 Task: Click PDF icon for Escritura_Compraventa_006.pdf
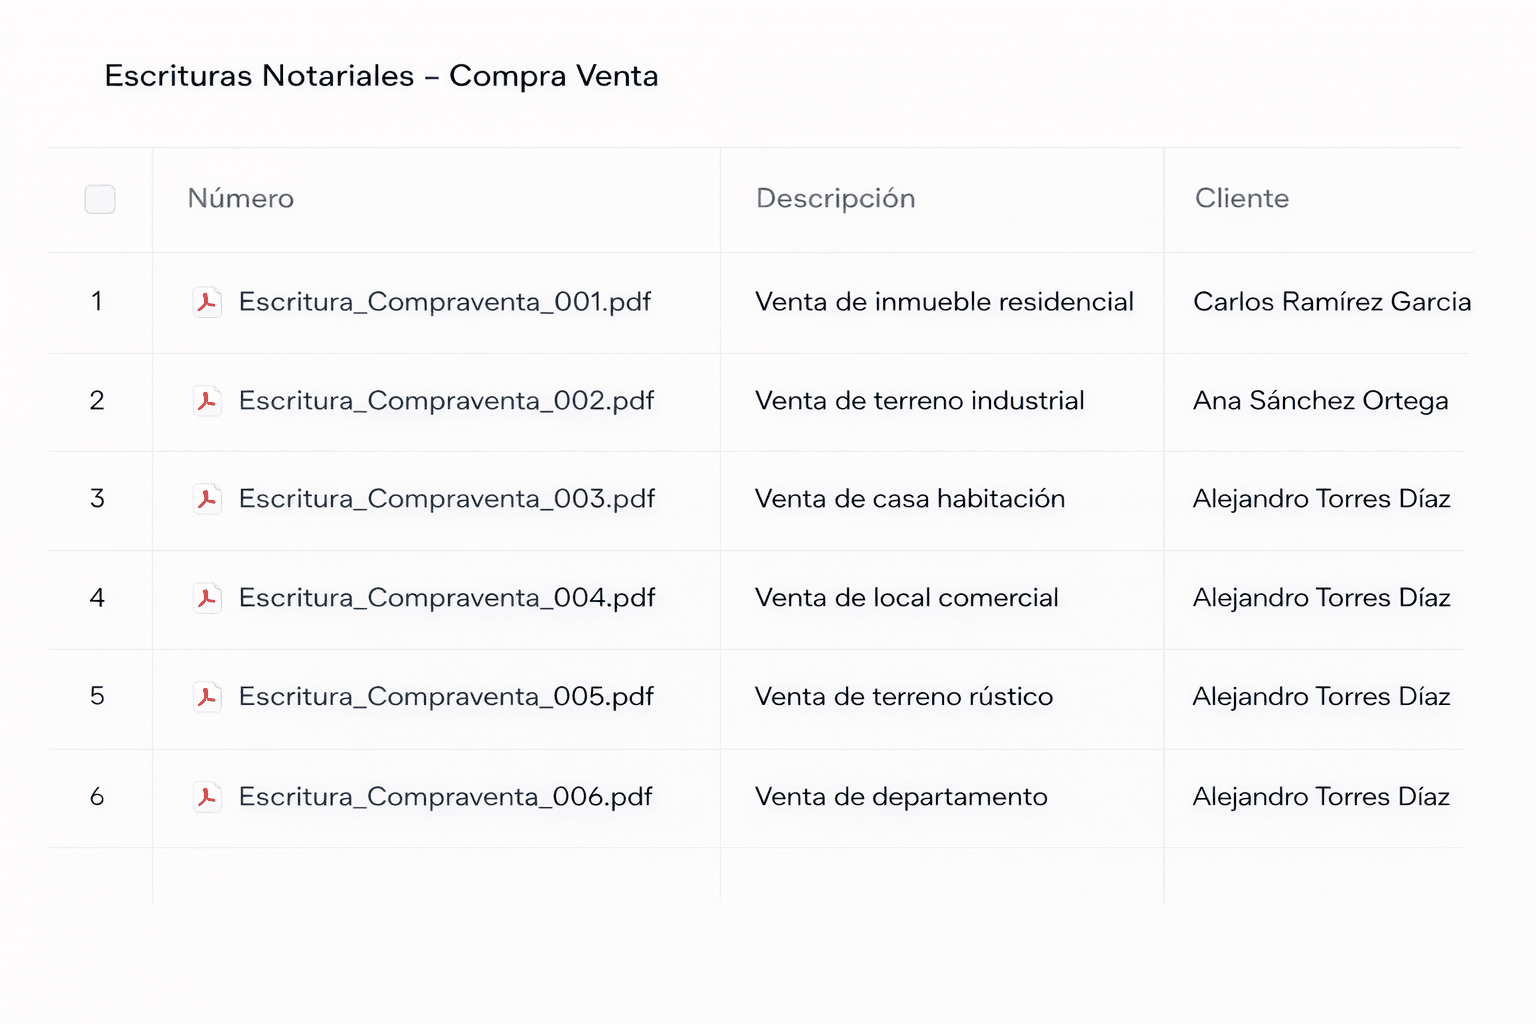pyautogui.click(x=207, y=797)
